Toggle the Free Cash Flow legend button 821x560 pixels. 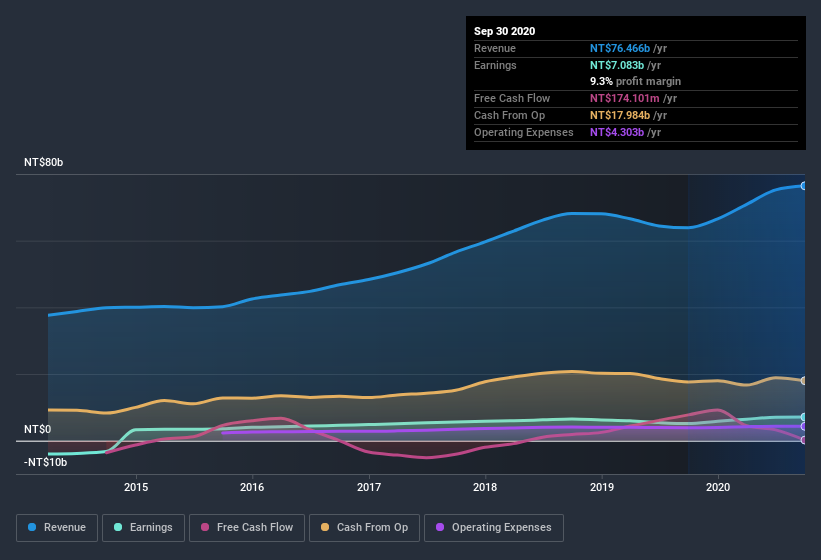247,528
